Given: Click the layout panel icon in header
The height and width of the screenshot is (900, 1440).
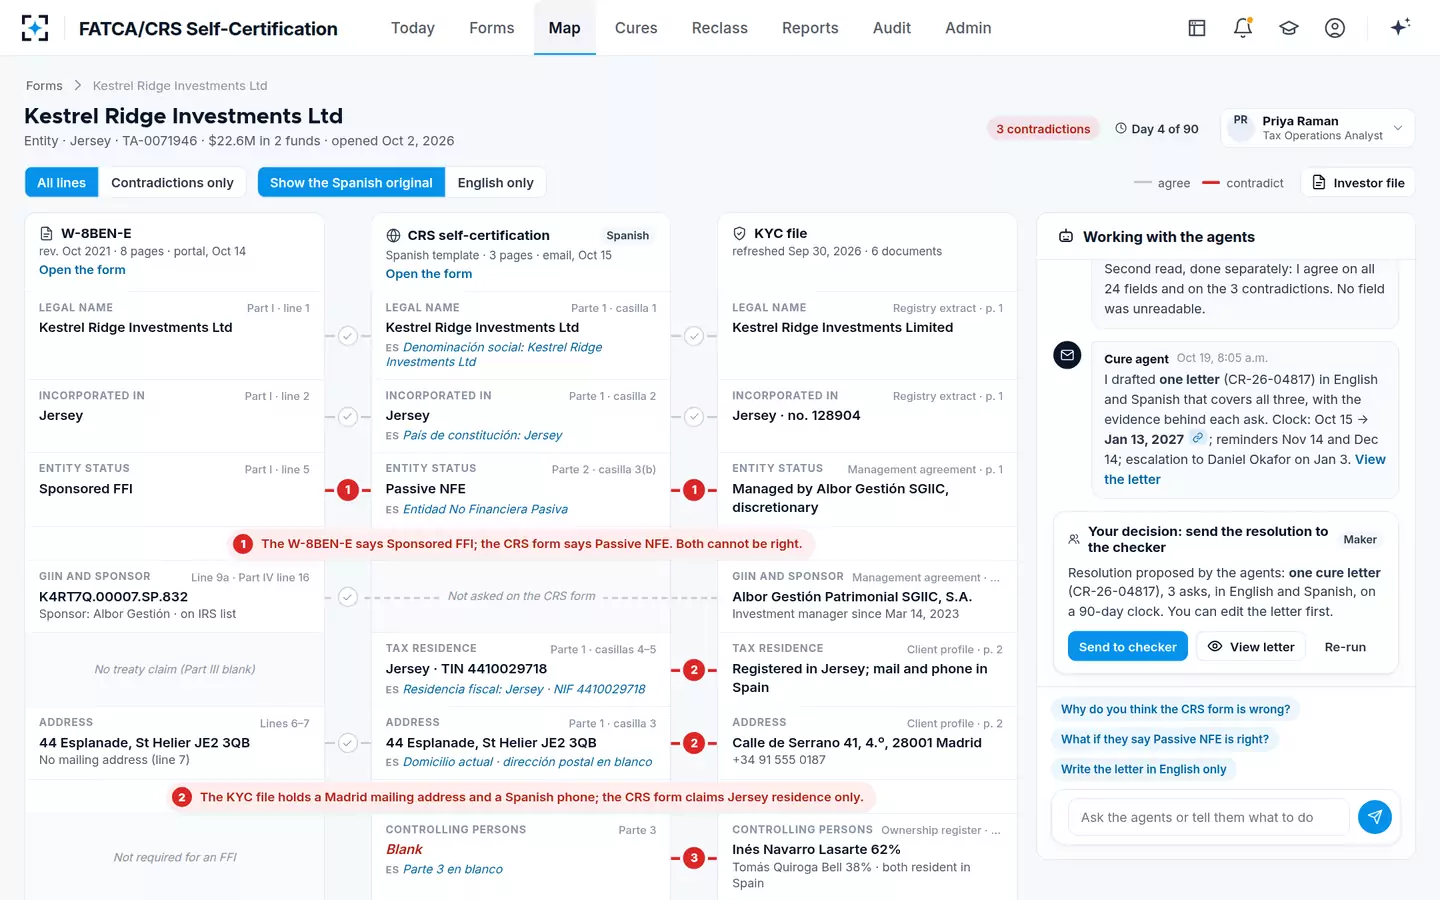Looking at the screenshot, I should (x=1197, y=28).
